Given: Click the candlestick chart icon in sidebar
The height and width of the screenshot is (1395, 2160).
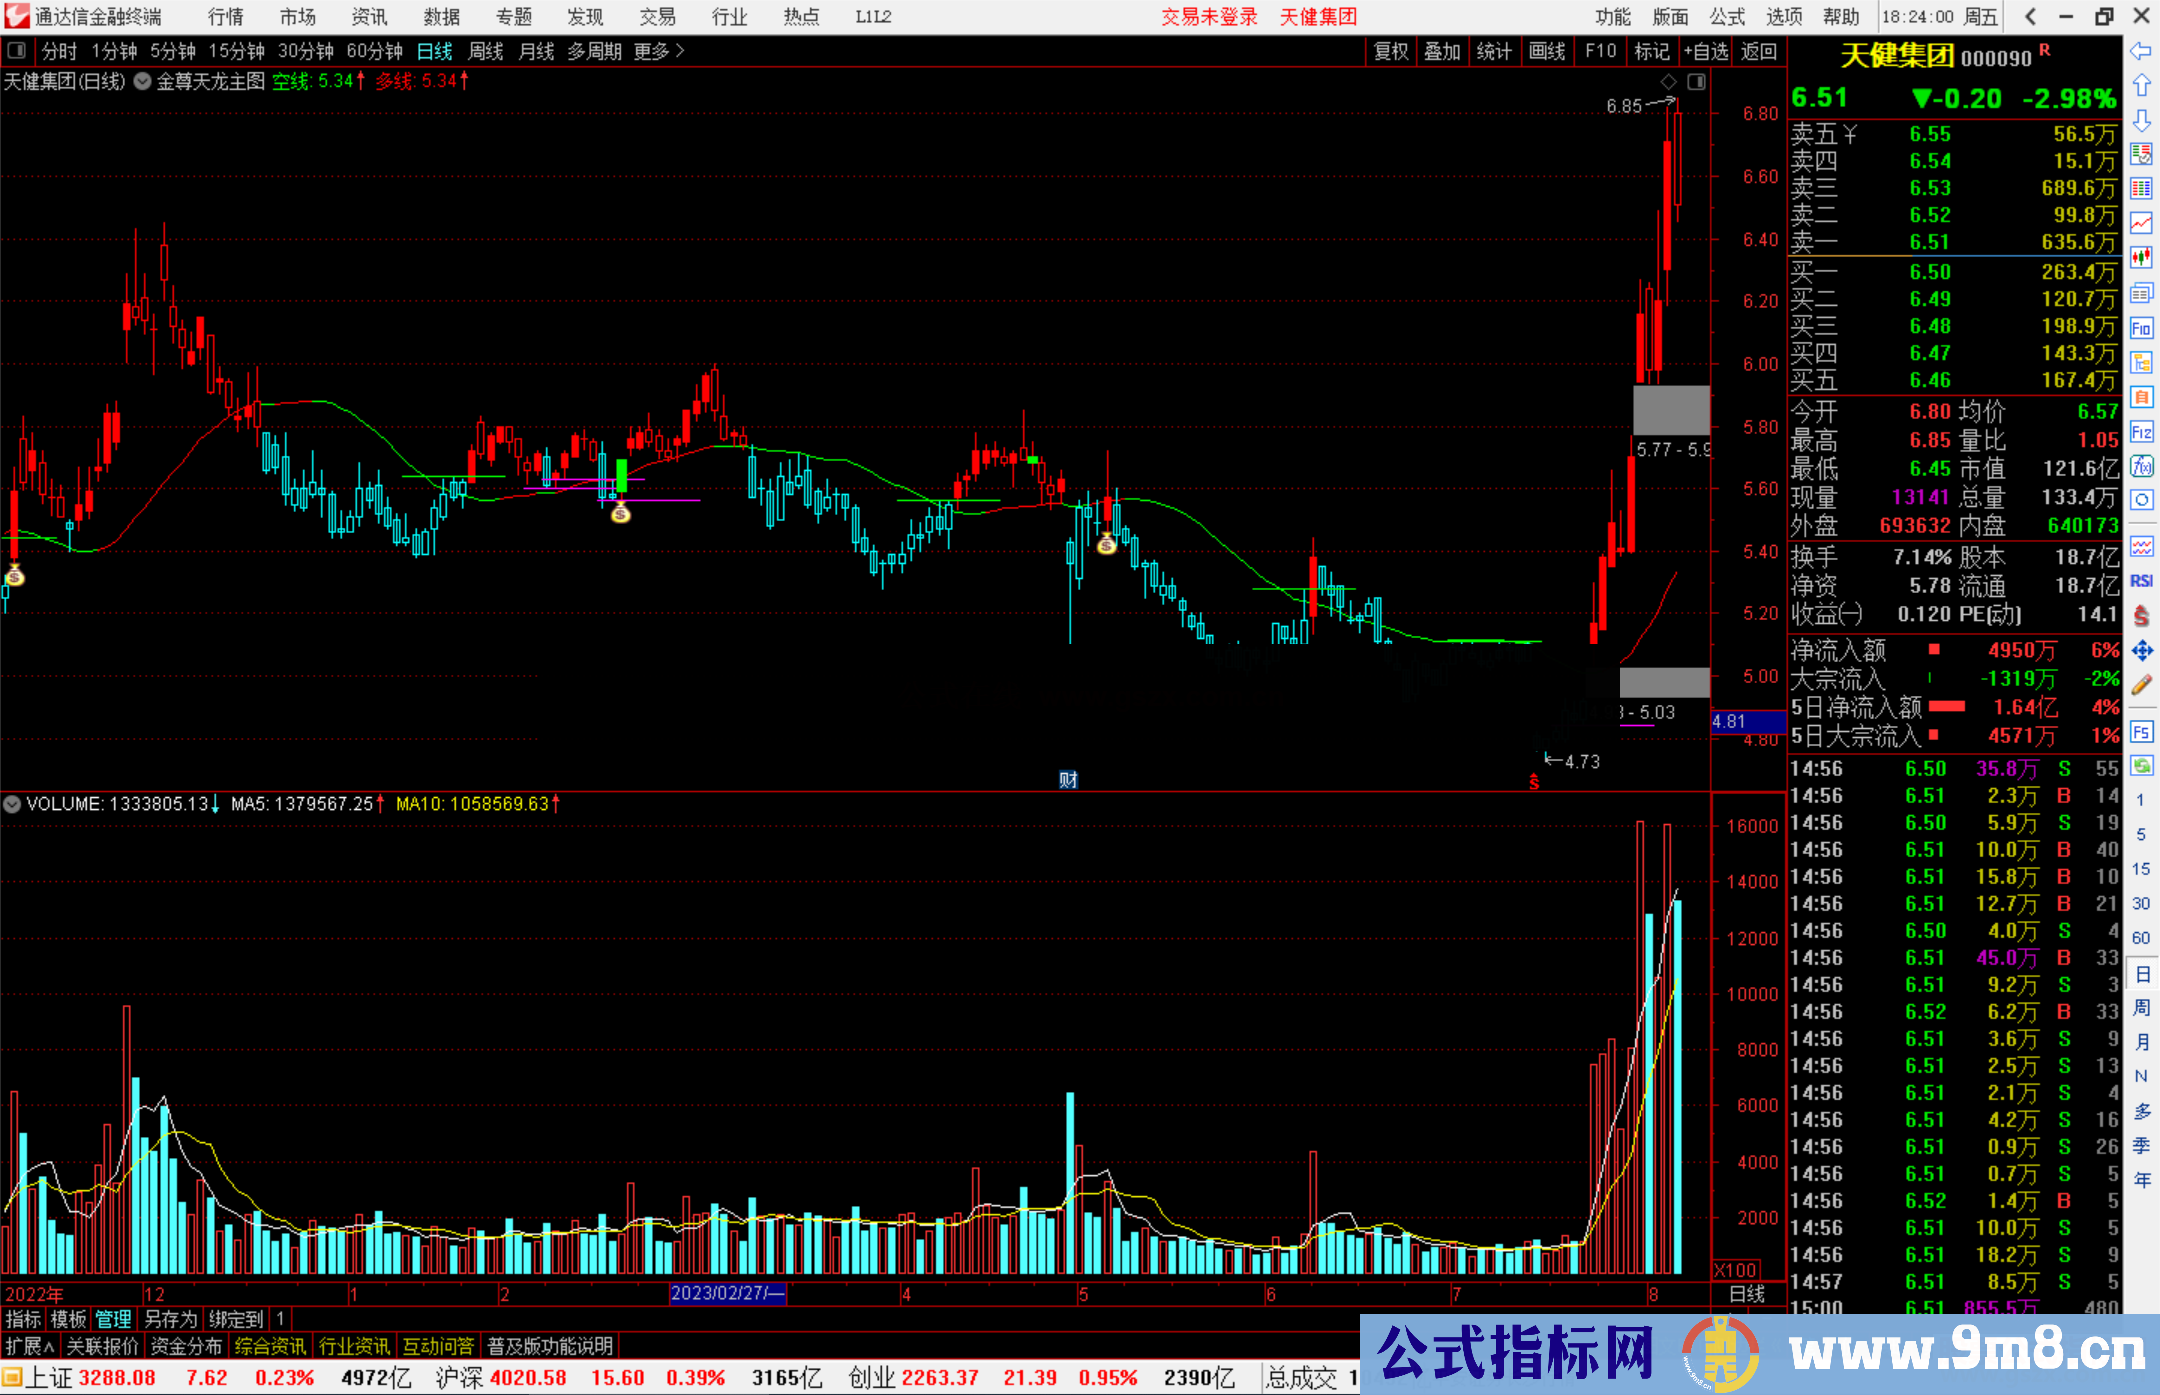Looking at the screenshot, I should coord(2141,258).
